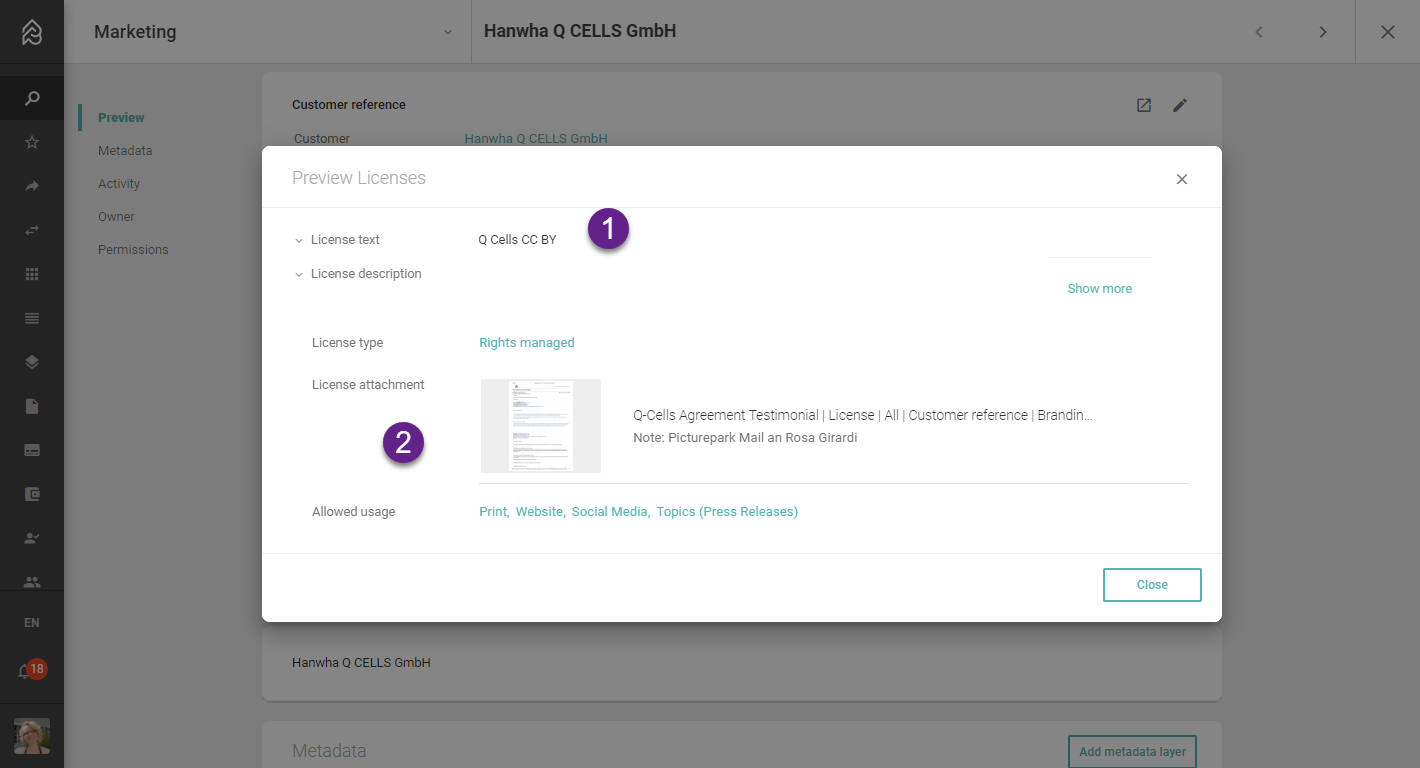The height and width of the screenshot is (768, 1420).
Task: Select the Owner tab
Action: [x=116, y=217]
